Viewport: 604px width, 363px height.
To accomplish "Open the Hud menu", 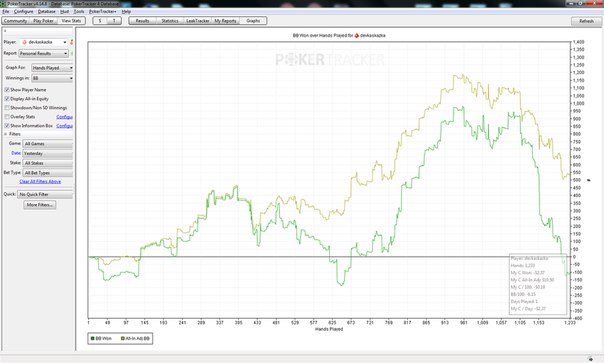I will (x=64, y=12).
